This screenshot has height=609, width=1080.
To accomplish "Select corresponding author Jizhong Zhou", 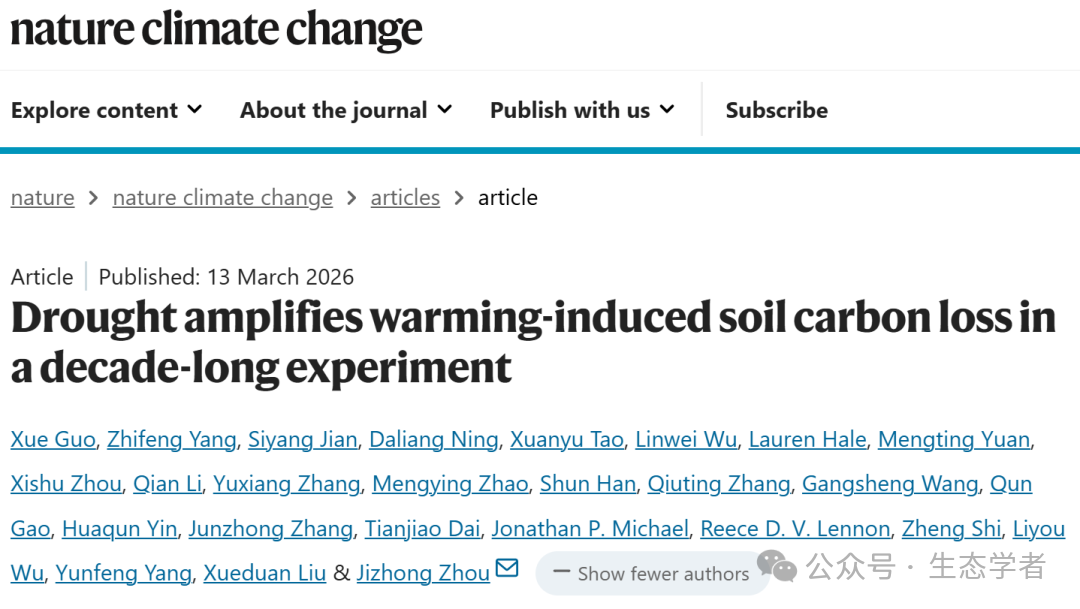I will point(423,573).
